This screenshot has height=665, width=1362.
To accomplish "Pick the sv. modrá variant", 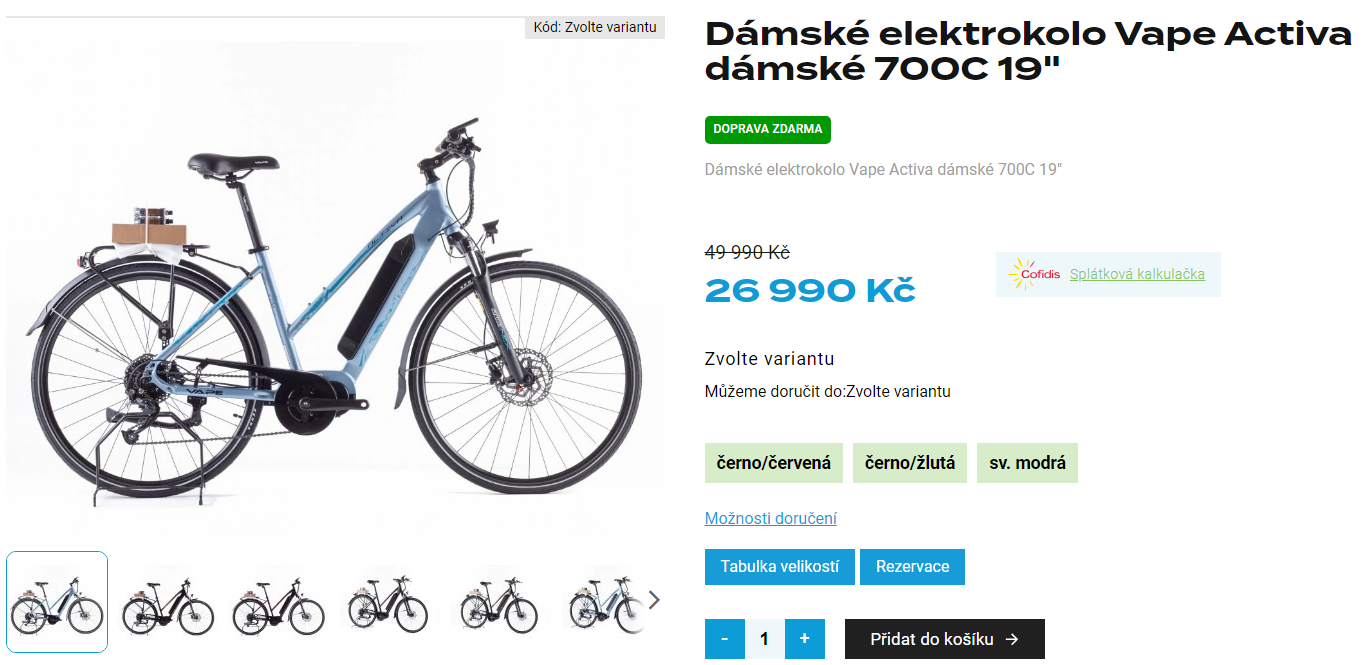I will point(1027,463).
